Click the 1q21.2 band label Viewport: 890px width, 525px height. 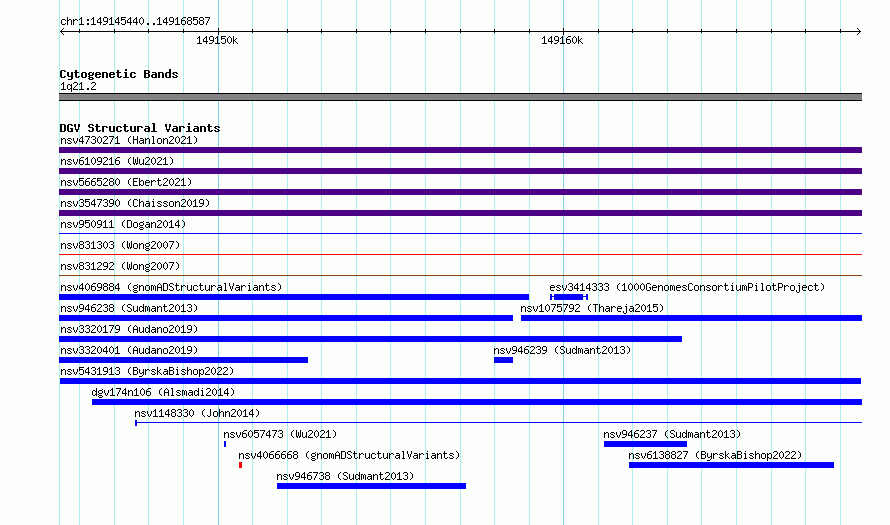[78, 86]
